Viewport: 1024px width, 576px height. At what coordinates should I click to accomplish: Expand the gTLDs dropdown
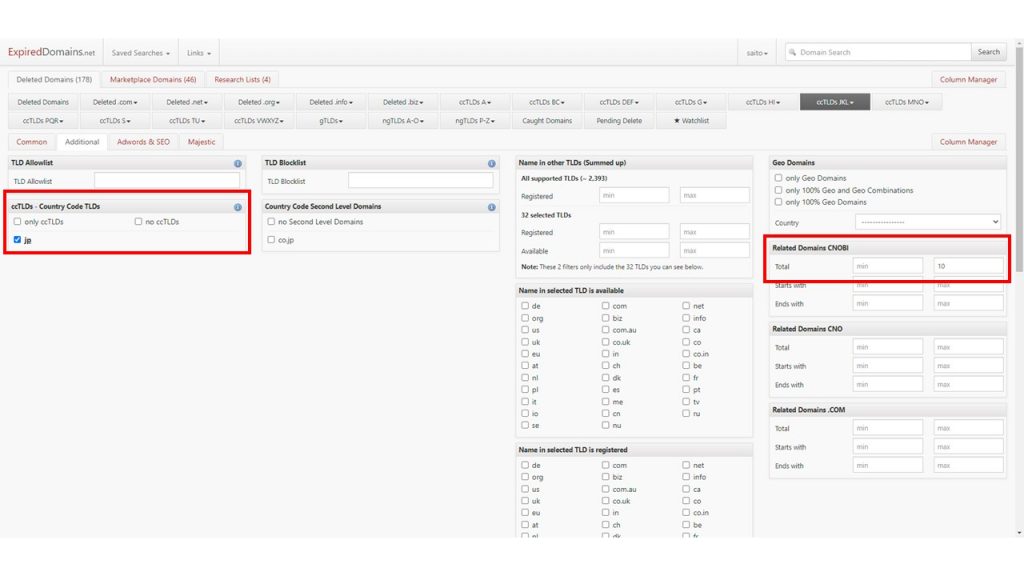tap(331, 121)
